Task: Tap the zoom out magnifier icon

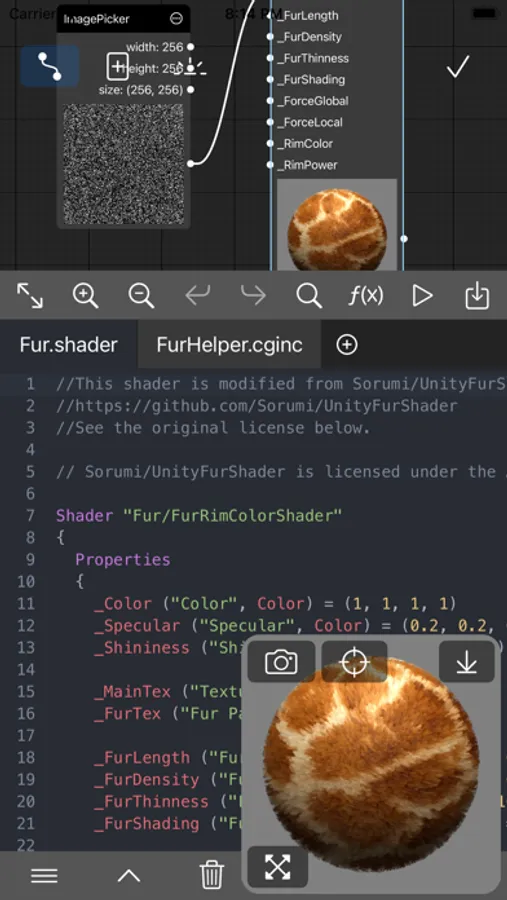Action: pyautogui.click(x=141, y=296)
